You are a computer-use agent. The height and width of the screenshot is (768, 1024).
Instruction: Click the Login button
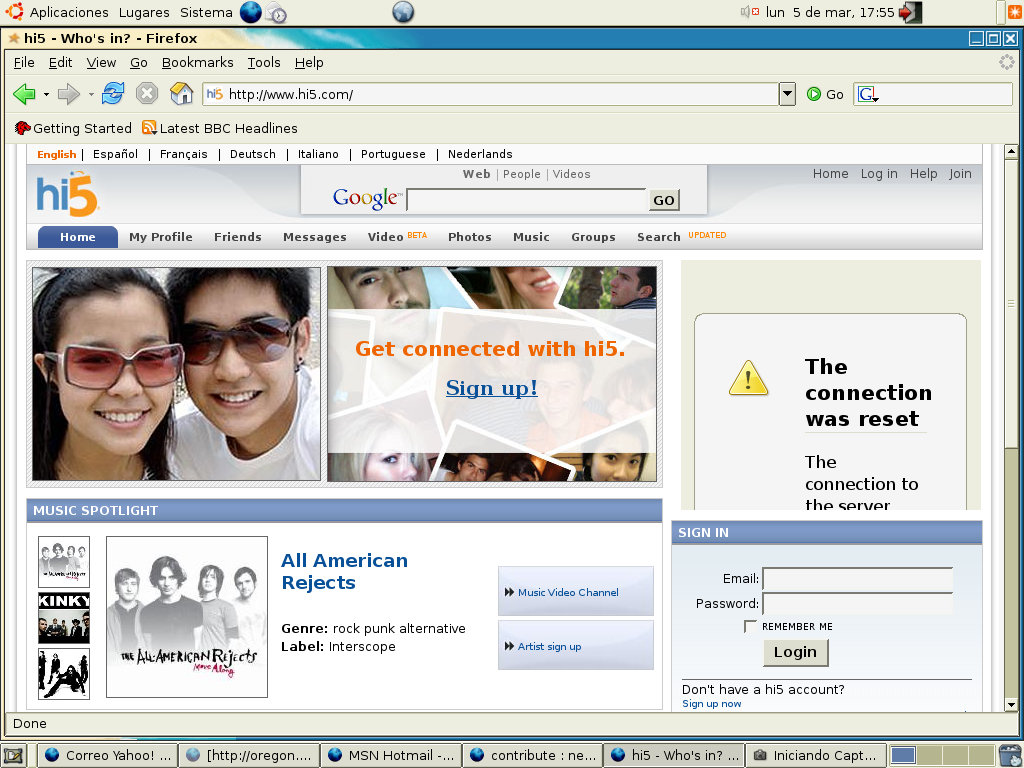point(795,652)
